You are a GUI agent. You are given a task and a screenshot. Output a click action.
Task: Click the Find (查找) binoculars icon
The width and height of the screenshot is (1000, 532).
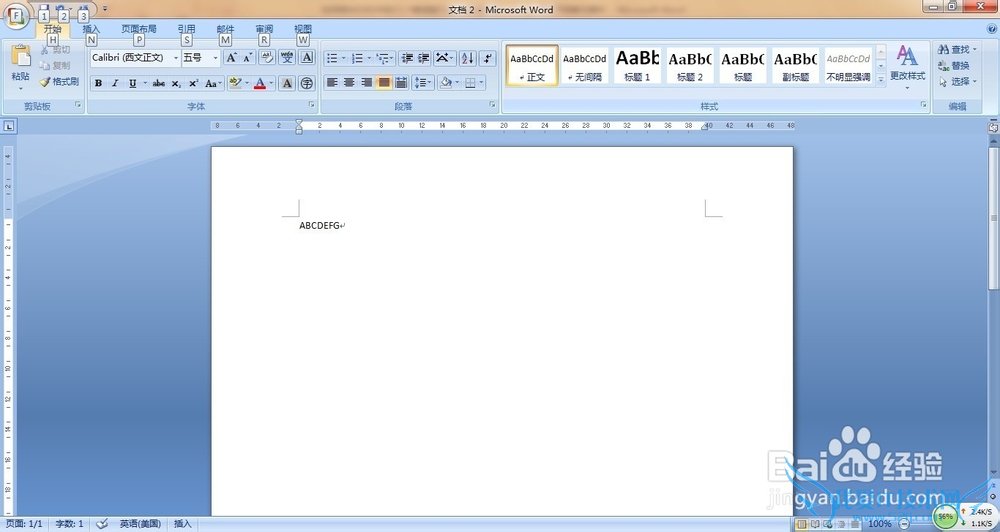click(x=943, y=49)
